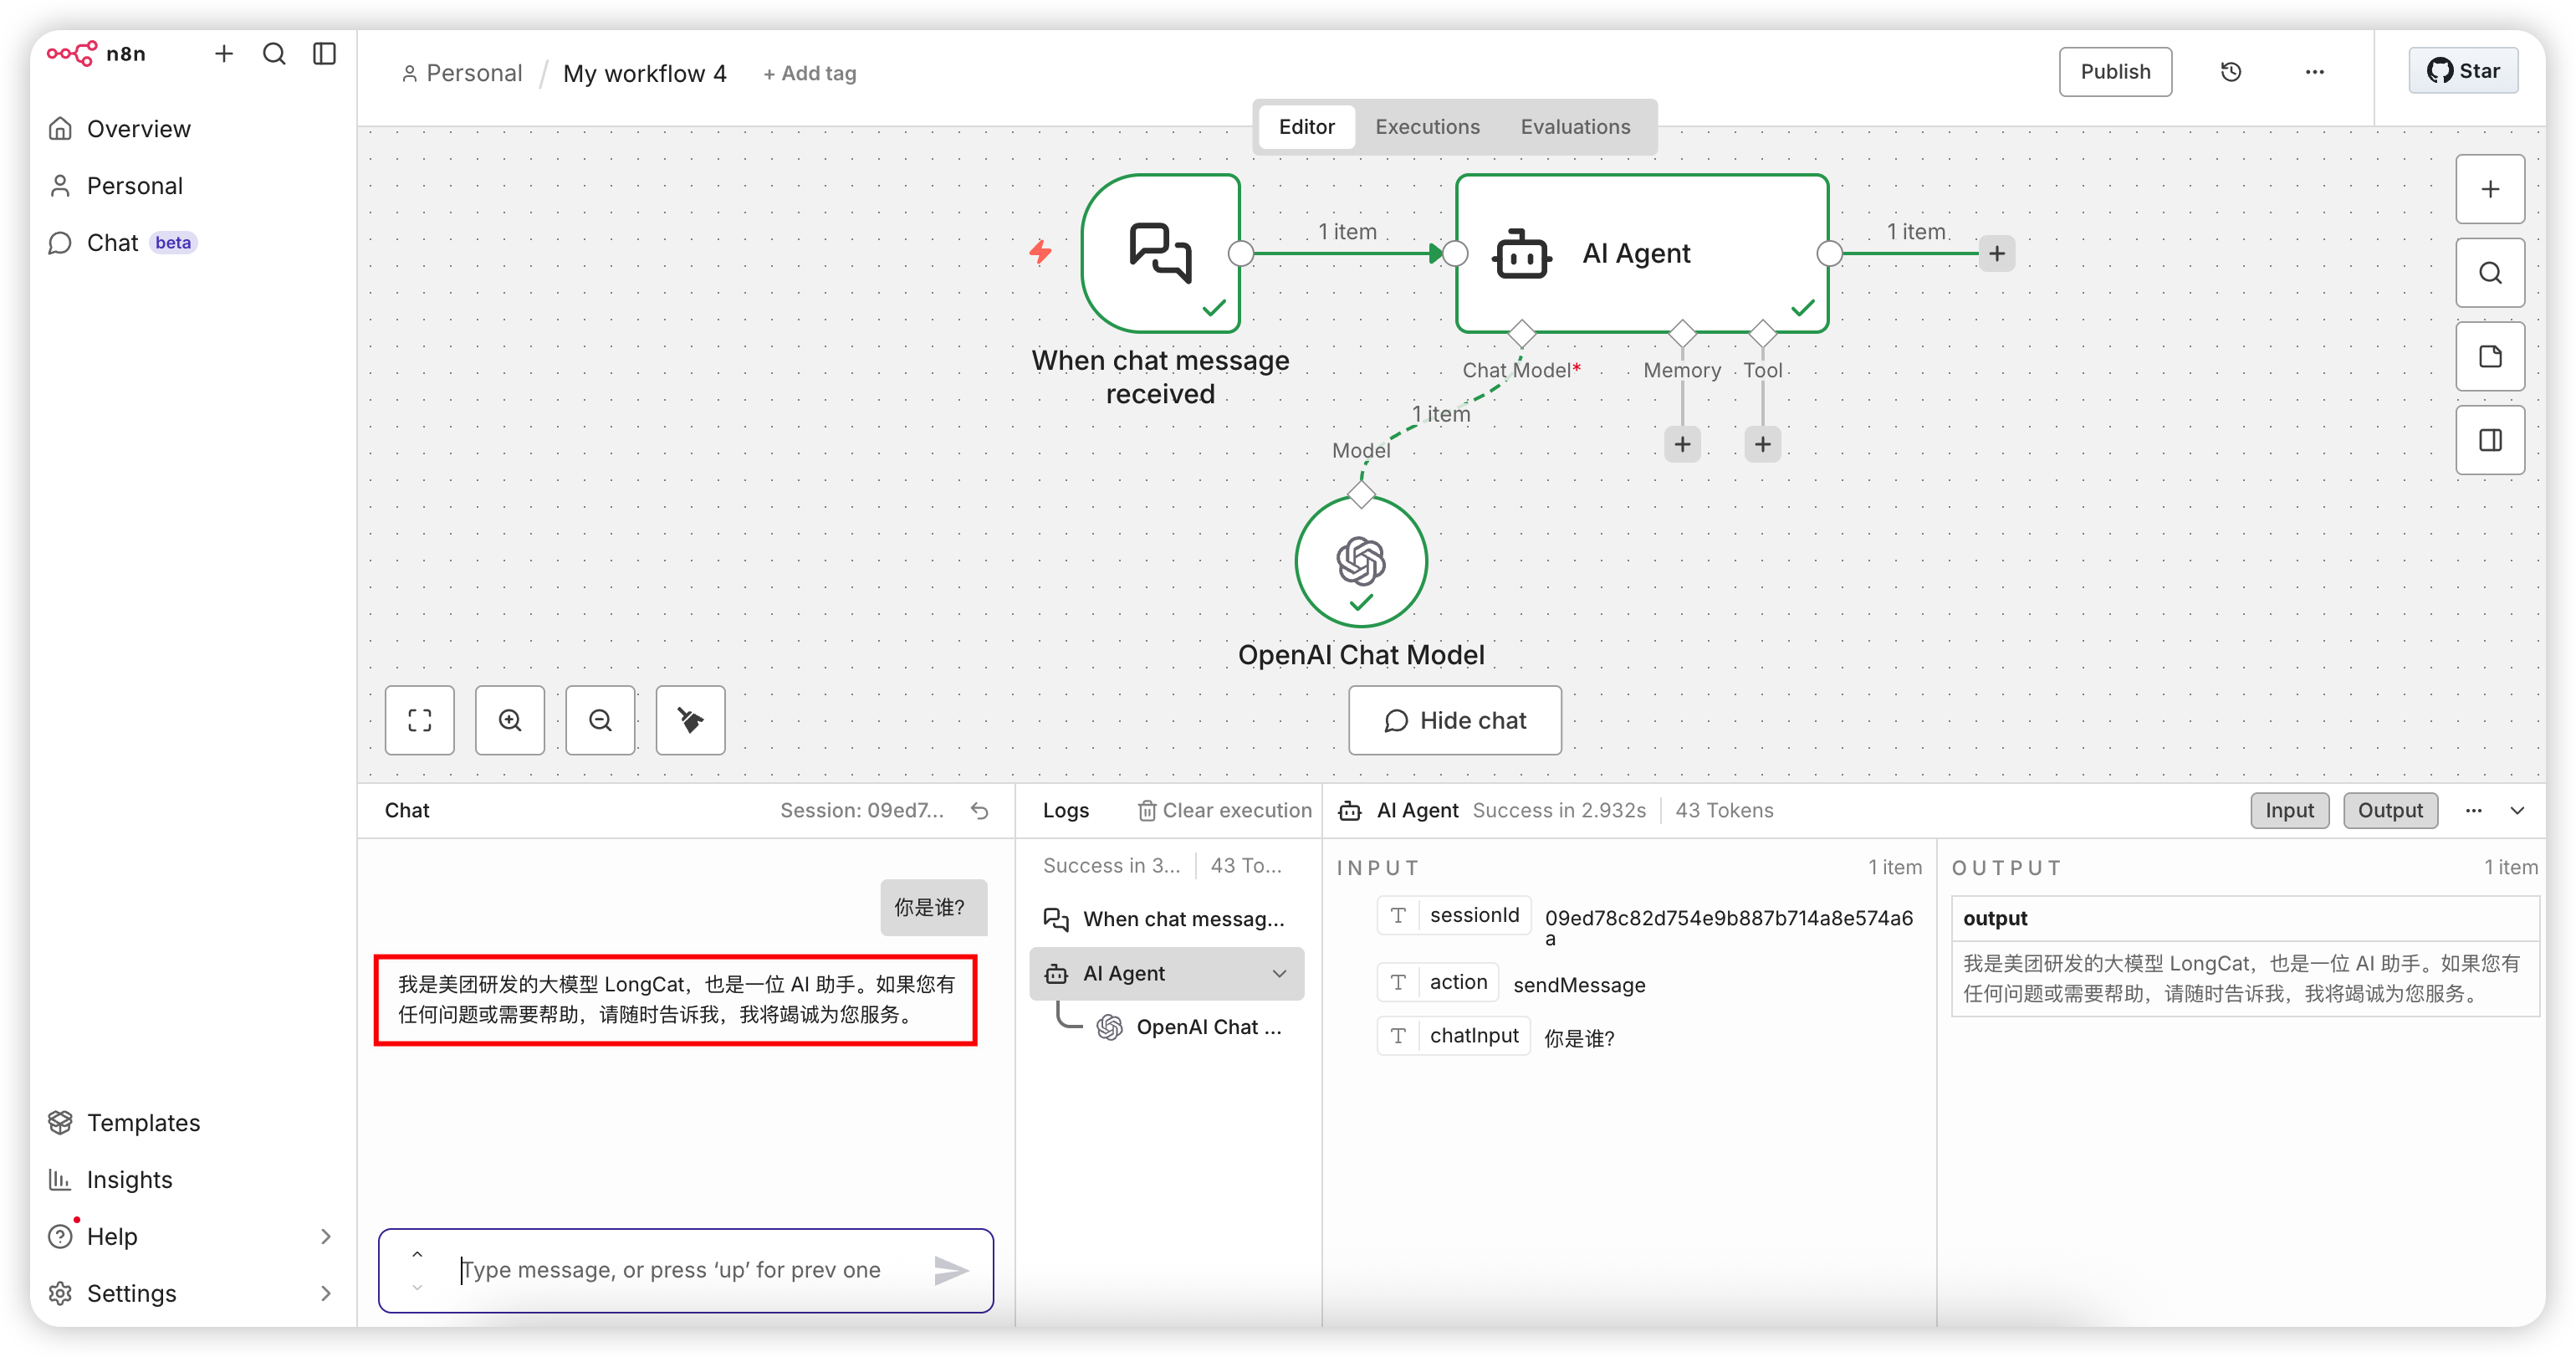Click the Publish button

tap(2115, 72)
